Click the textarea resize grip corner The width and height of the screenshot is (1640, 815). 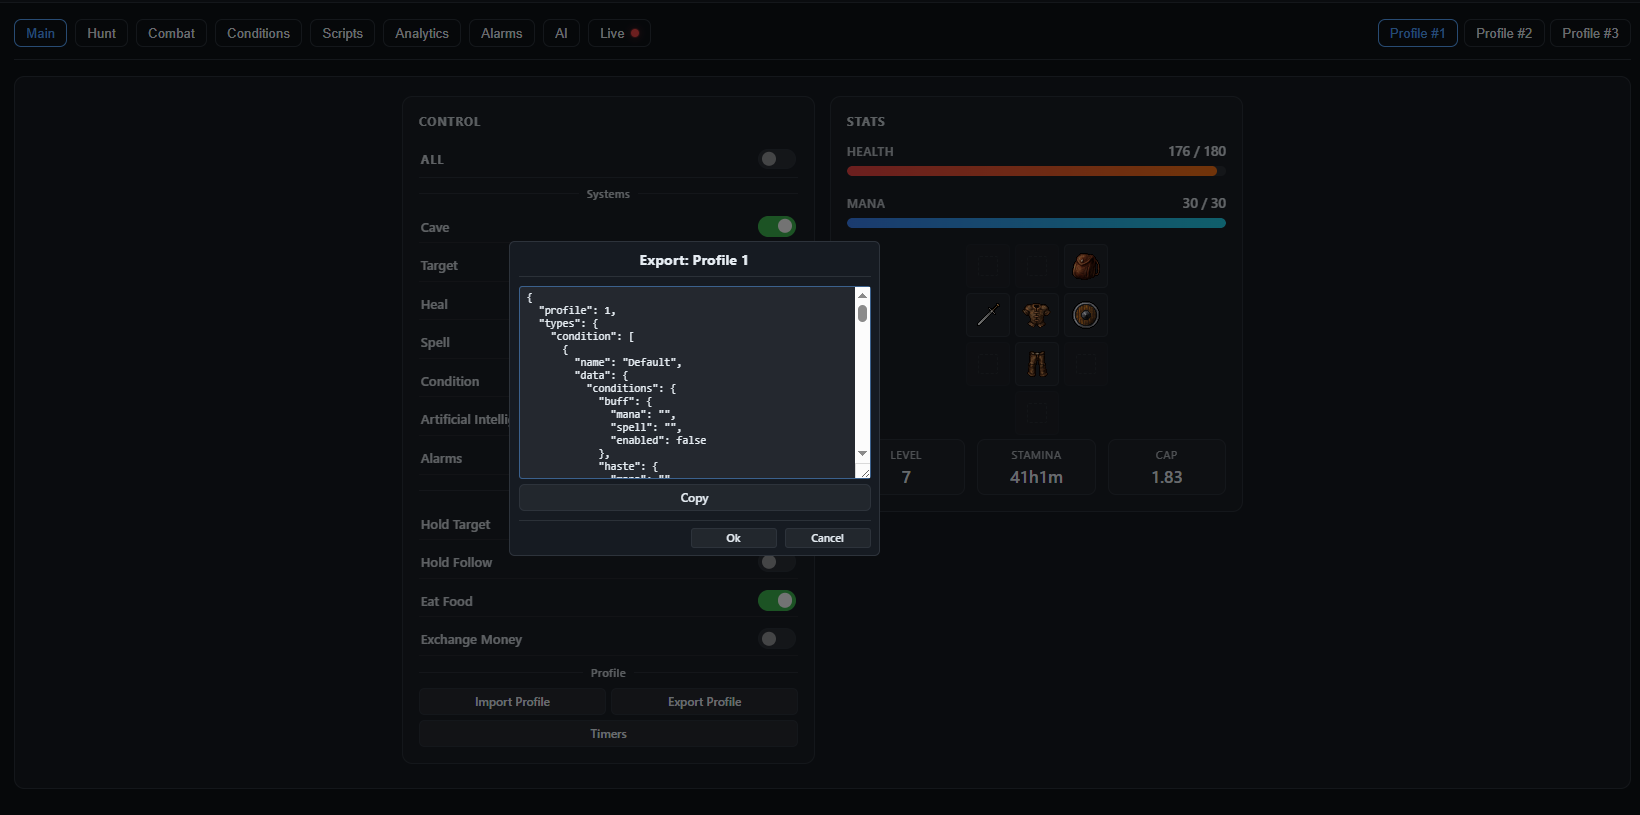(863, 472)
